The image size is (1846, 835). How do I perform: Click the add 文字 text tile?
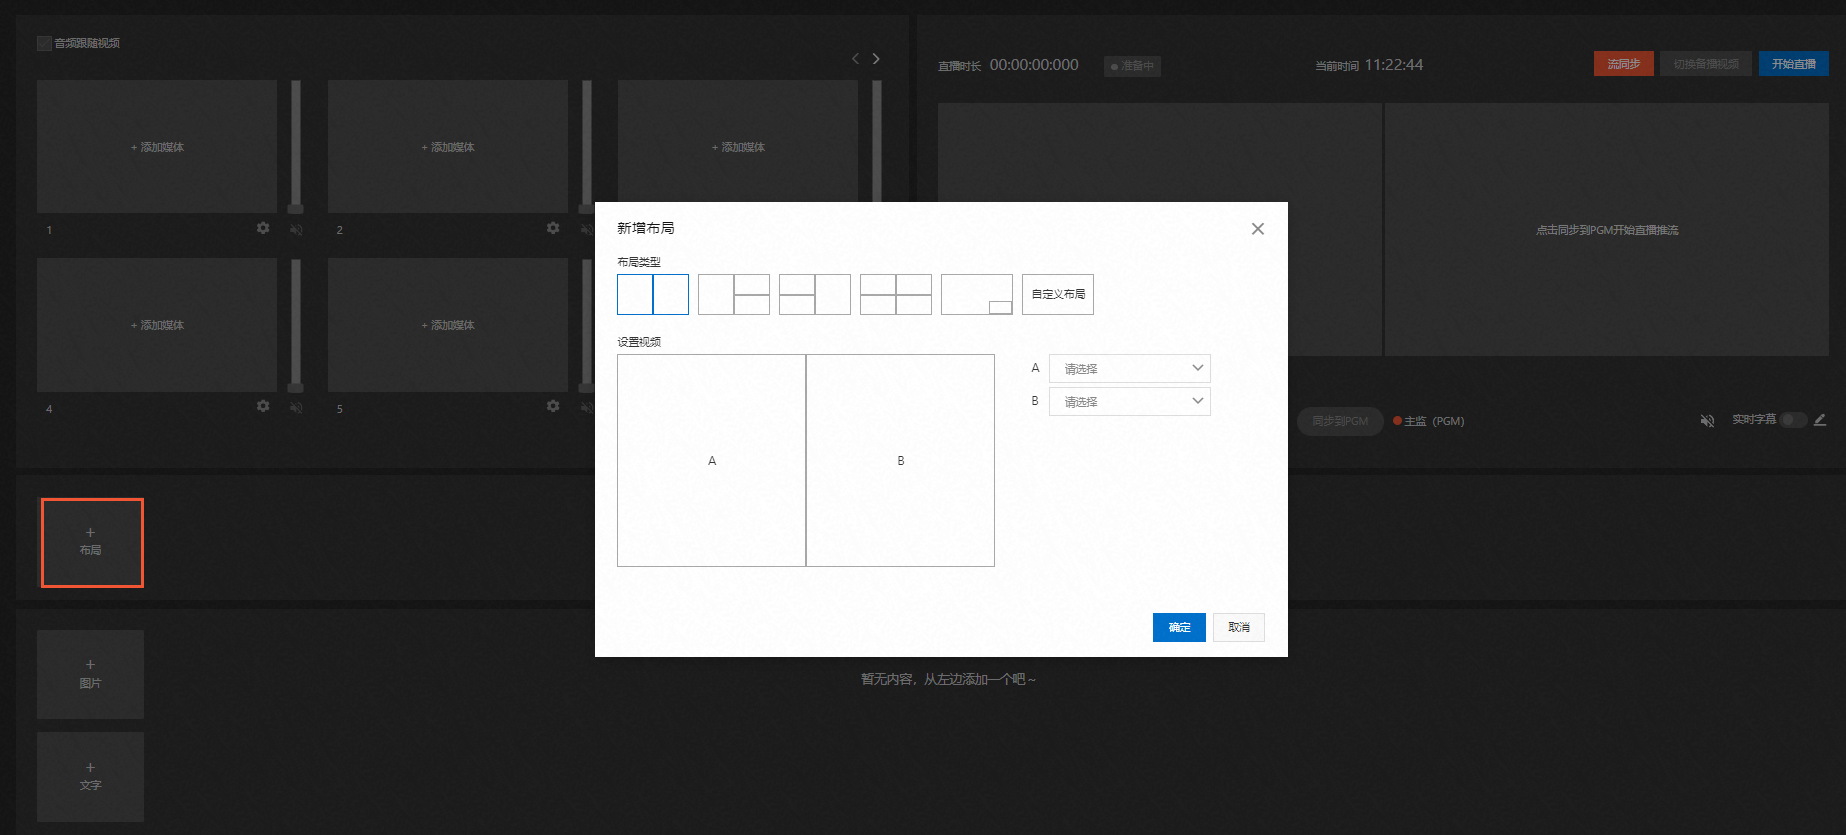pos(90,777)
